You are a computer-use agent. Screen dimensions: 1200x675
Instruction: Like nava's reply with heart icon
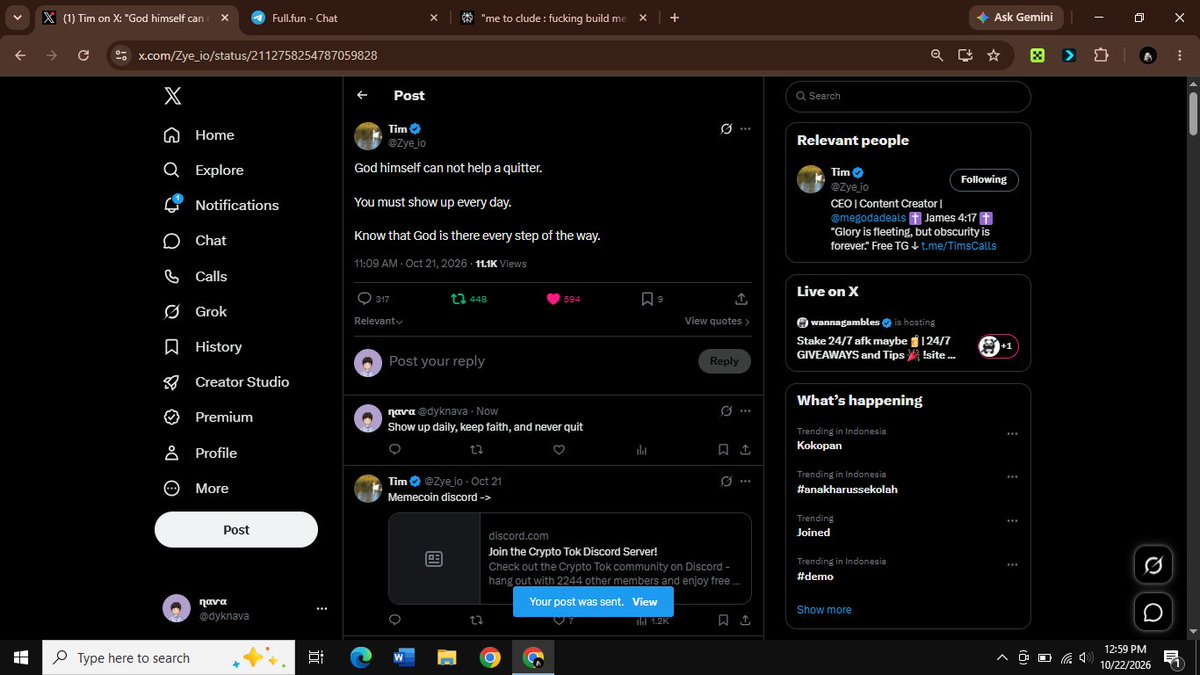559,450
